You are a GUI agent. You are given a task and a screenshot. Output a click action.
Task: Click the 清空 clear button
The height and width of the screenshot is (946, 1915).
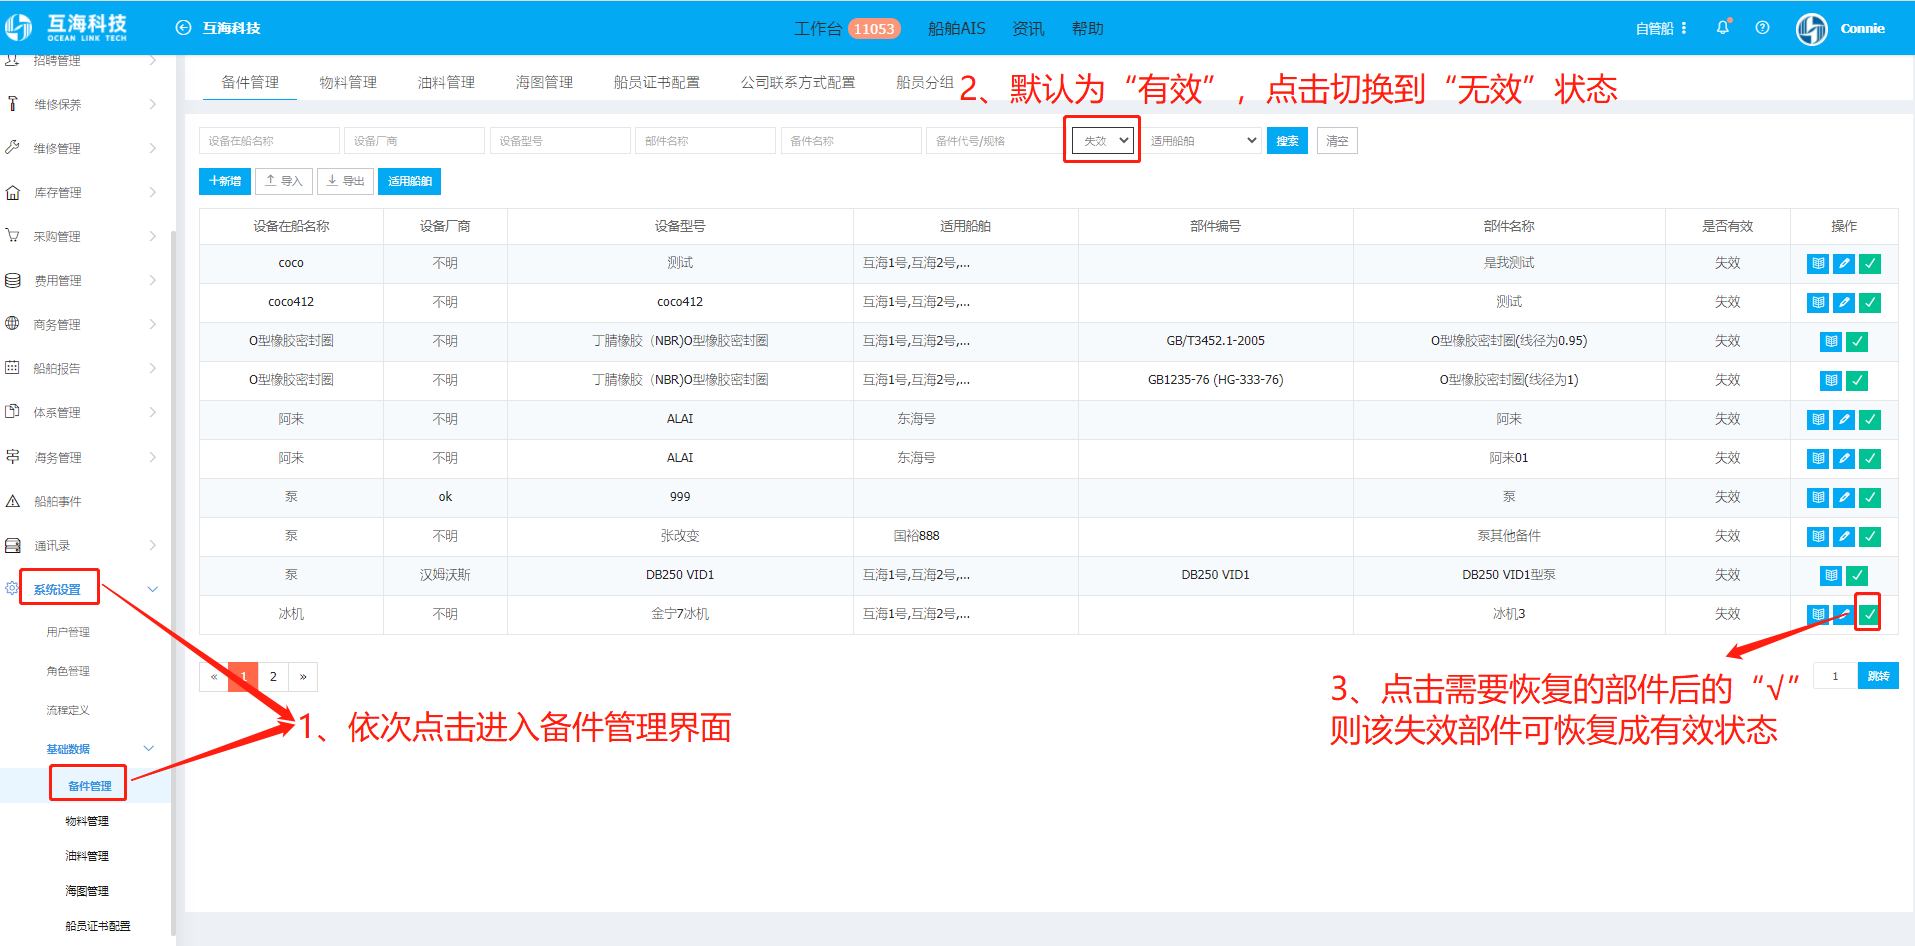tap(1337, 141)
